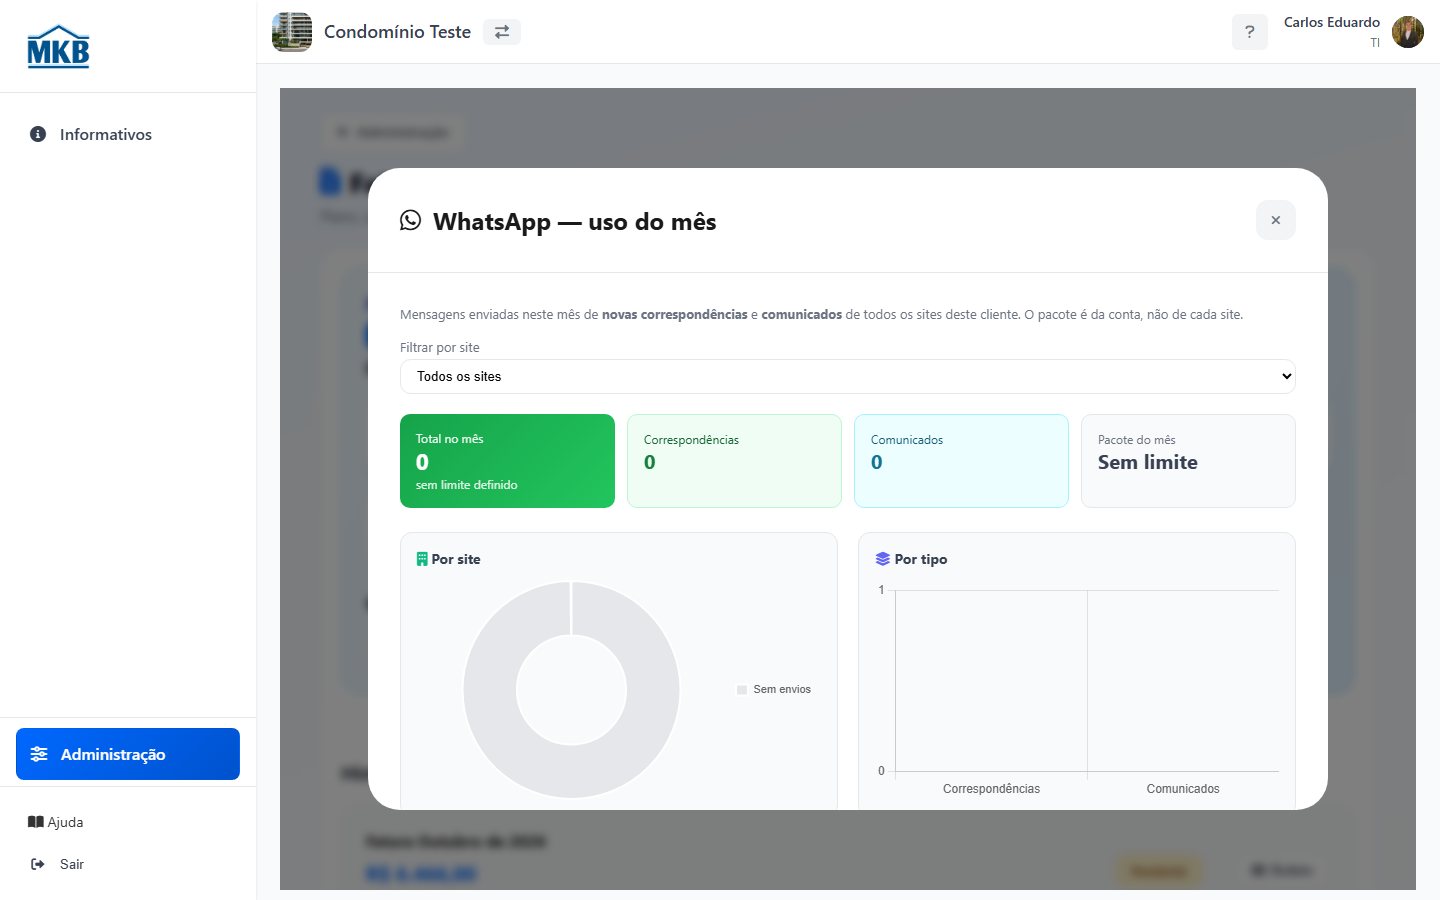
Task: Click the switch condominium arrows button
Action: coord(502,32)
